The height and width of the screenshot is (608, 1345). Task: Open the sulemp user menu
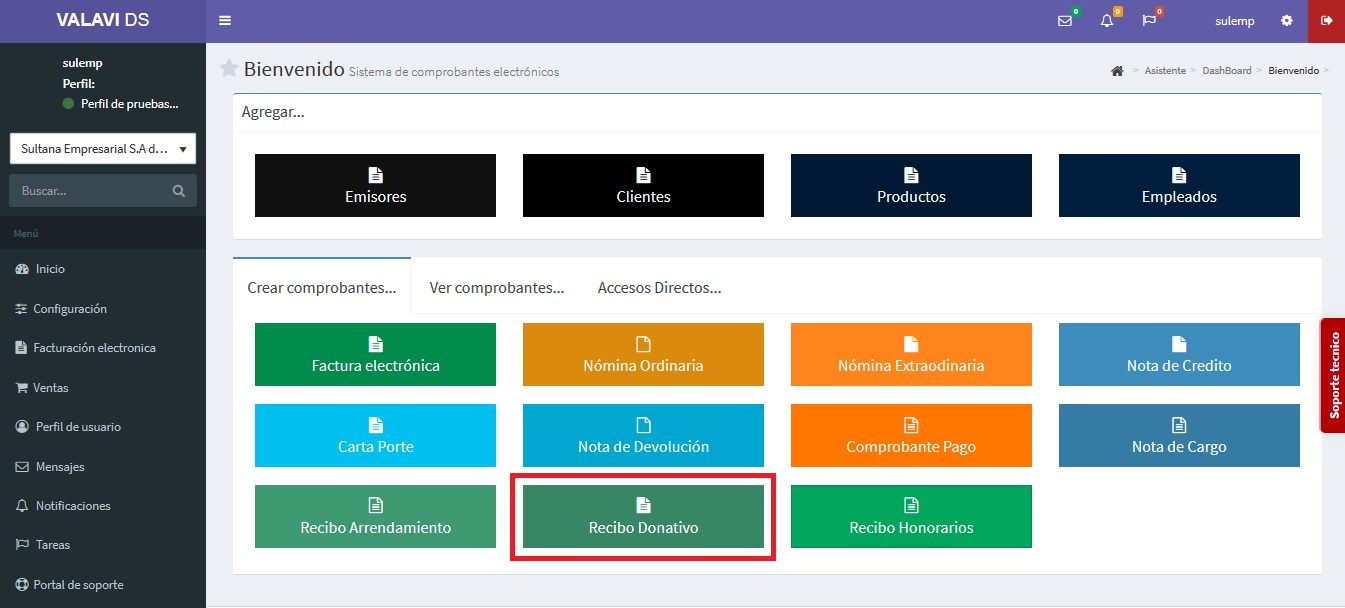click(1234, 21)
